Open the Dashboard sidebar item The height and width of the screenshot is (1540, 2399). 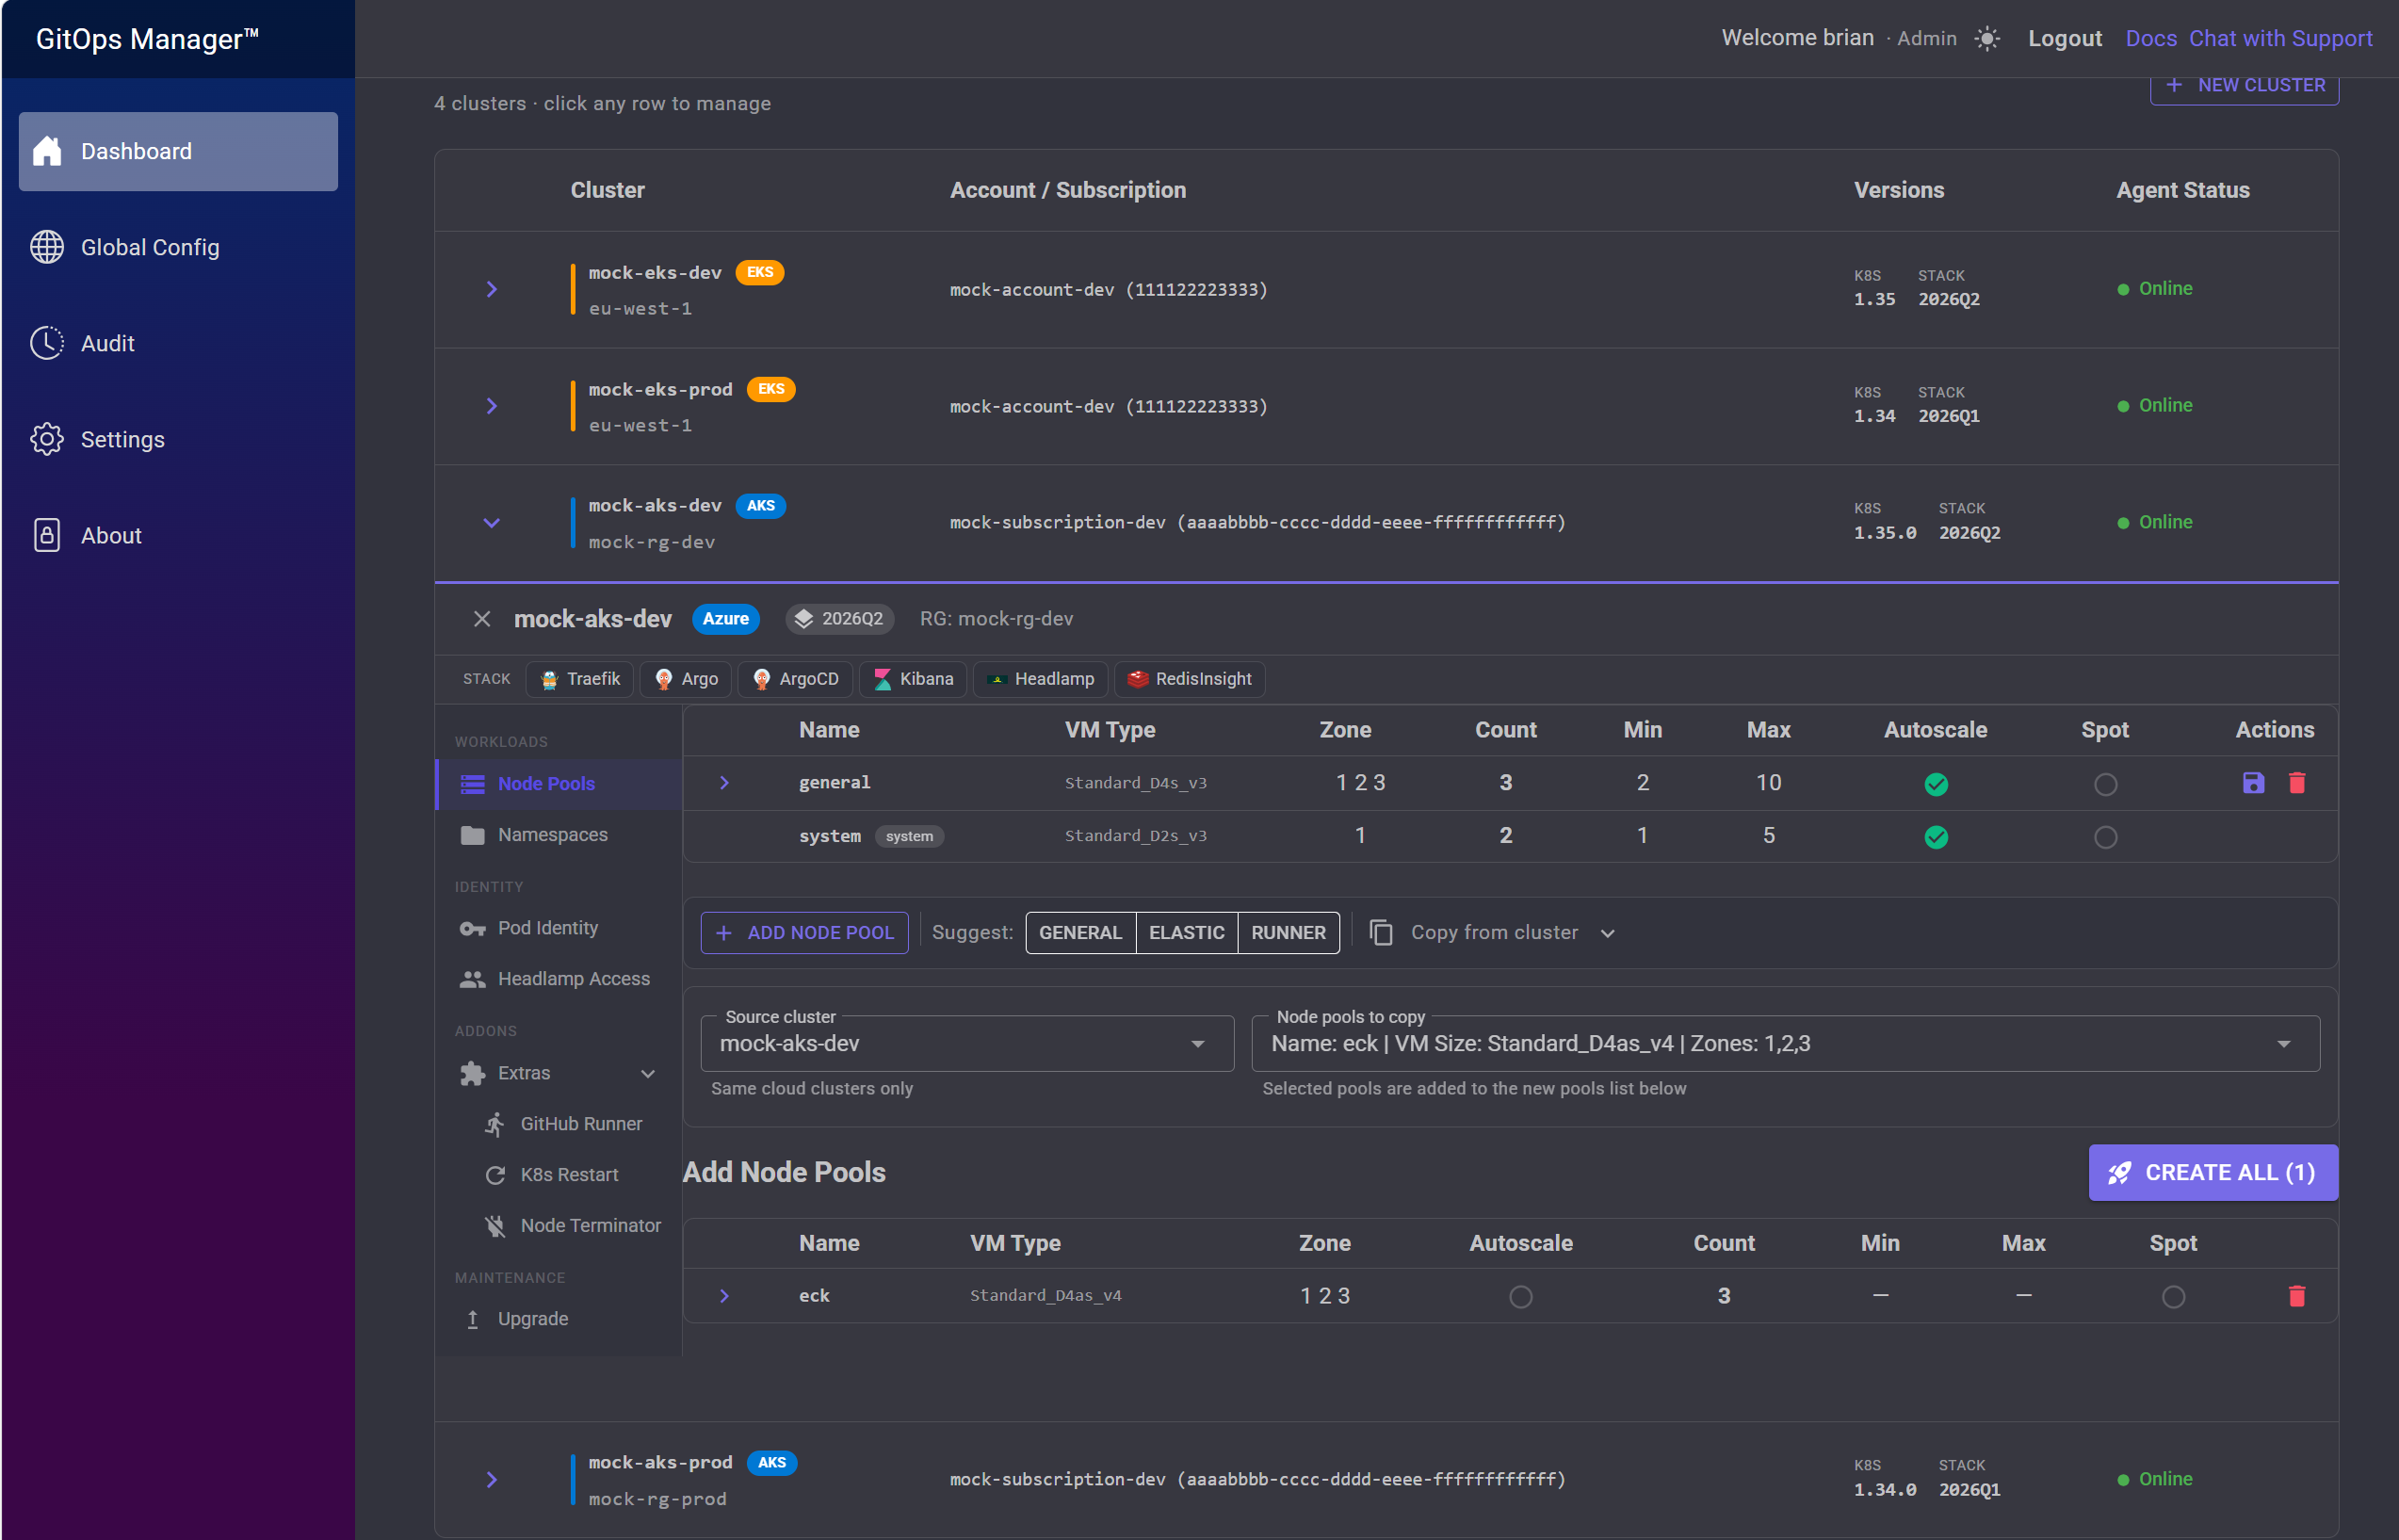coord(178,151)
